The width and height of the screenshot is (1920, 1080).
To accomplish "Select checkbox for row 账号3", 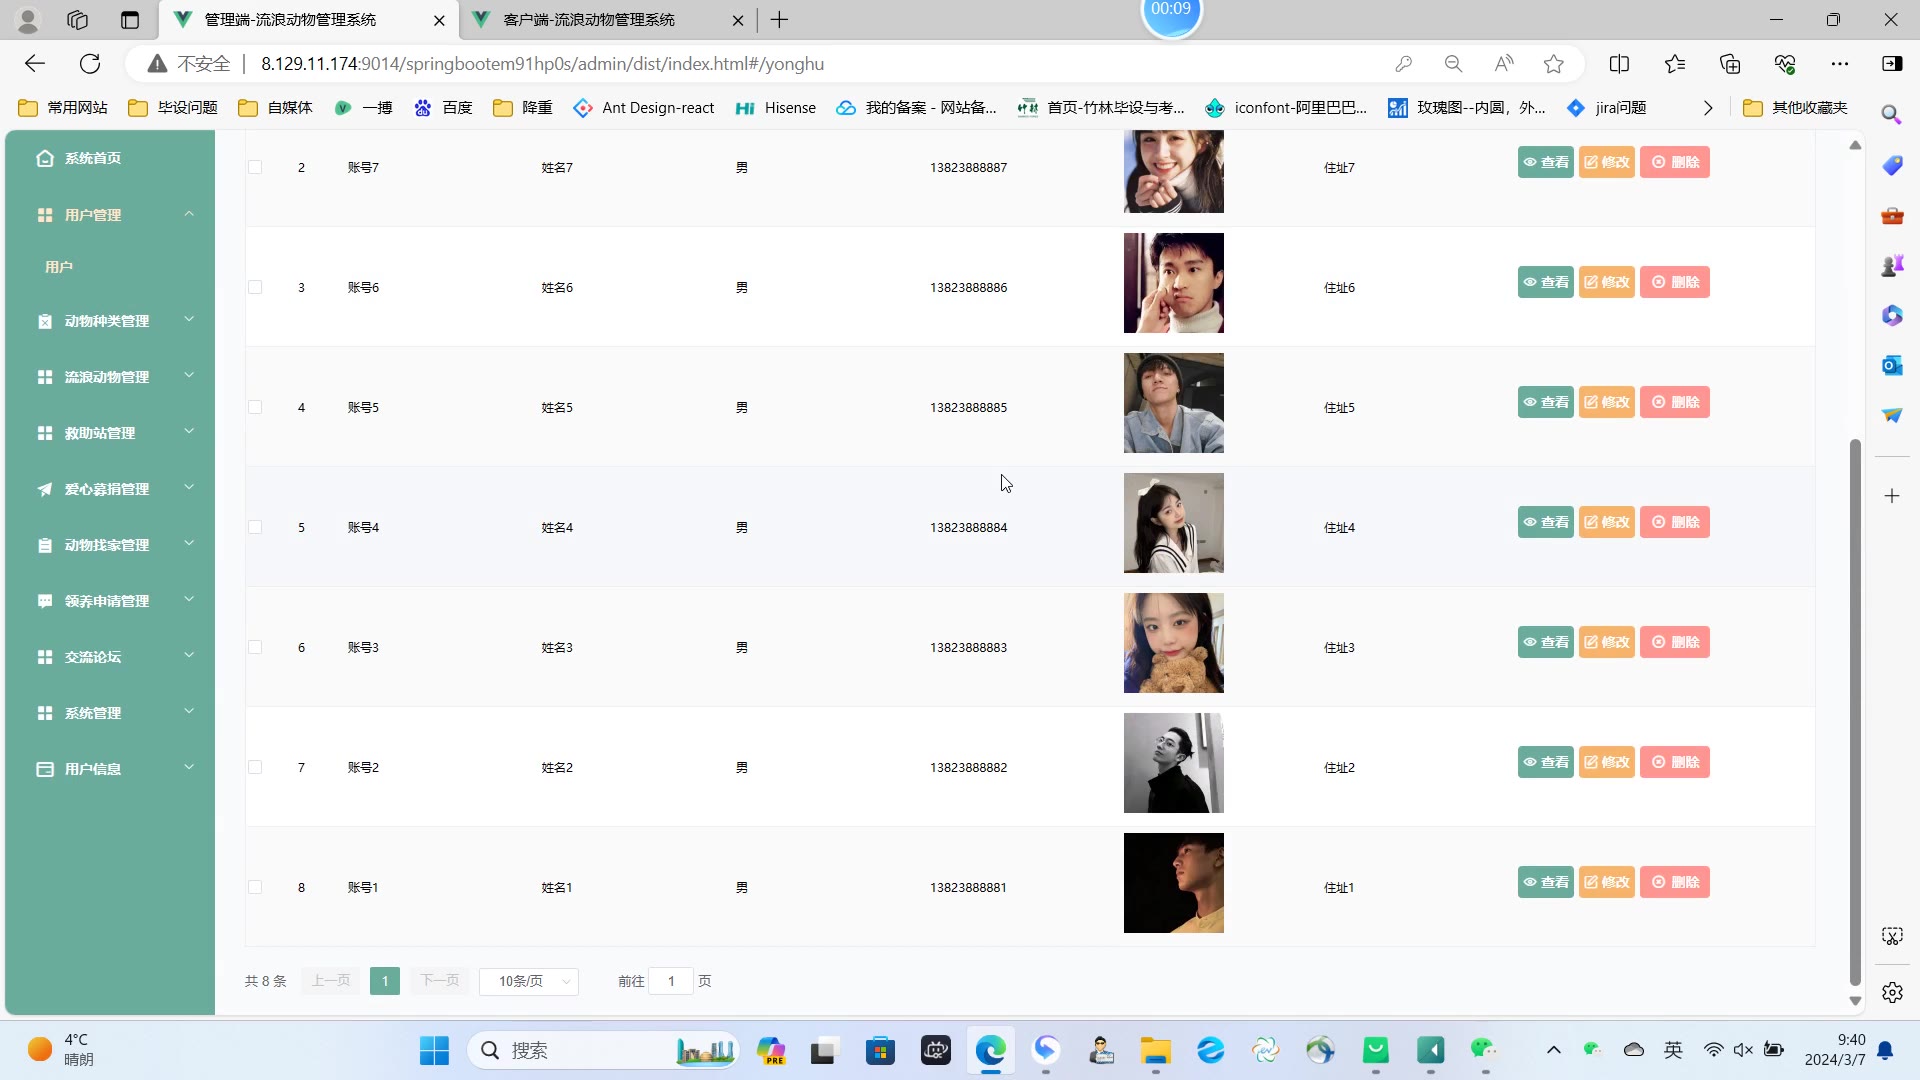I will coord(255,647).
